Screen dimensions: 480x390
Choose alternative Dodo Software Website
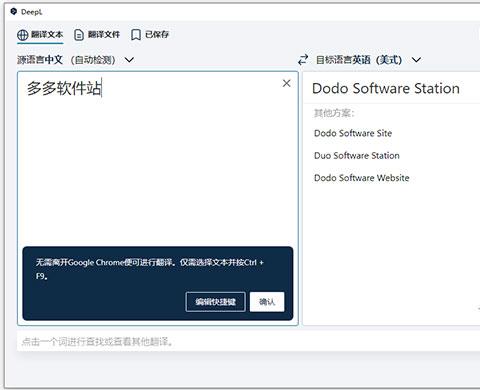[362, 178]
